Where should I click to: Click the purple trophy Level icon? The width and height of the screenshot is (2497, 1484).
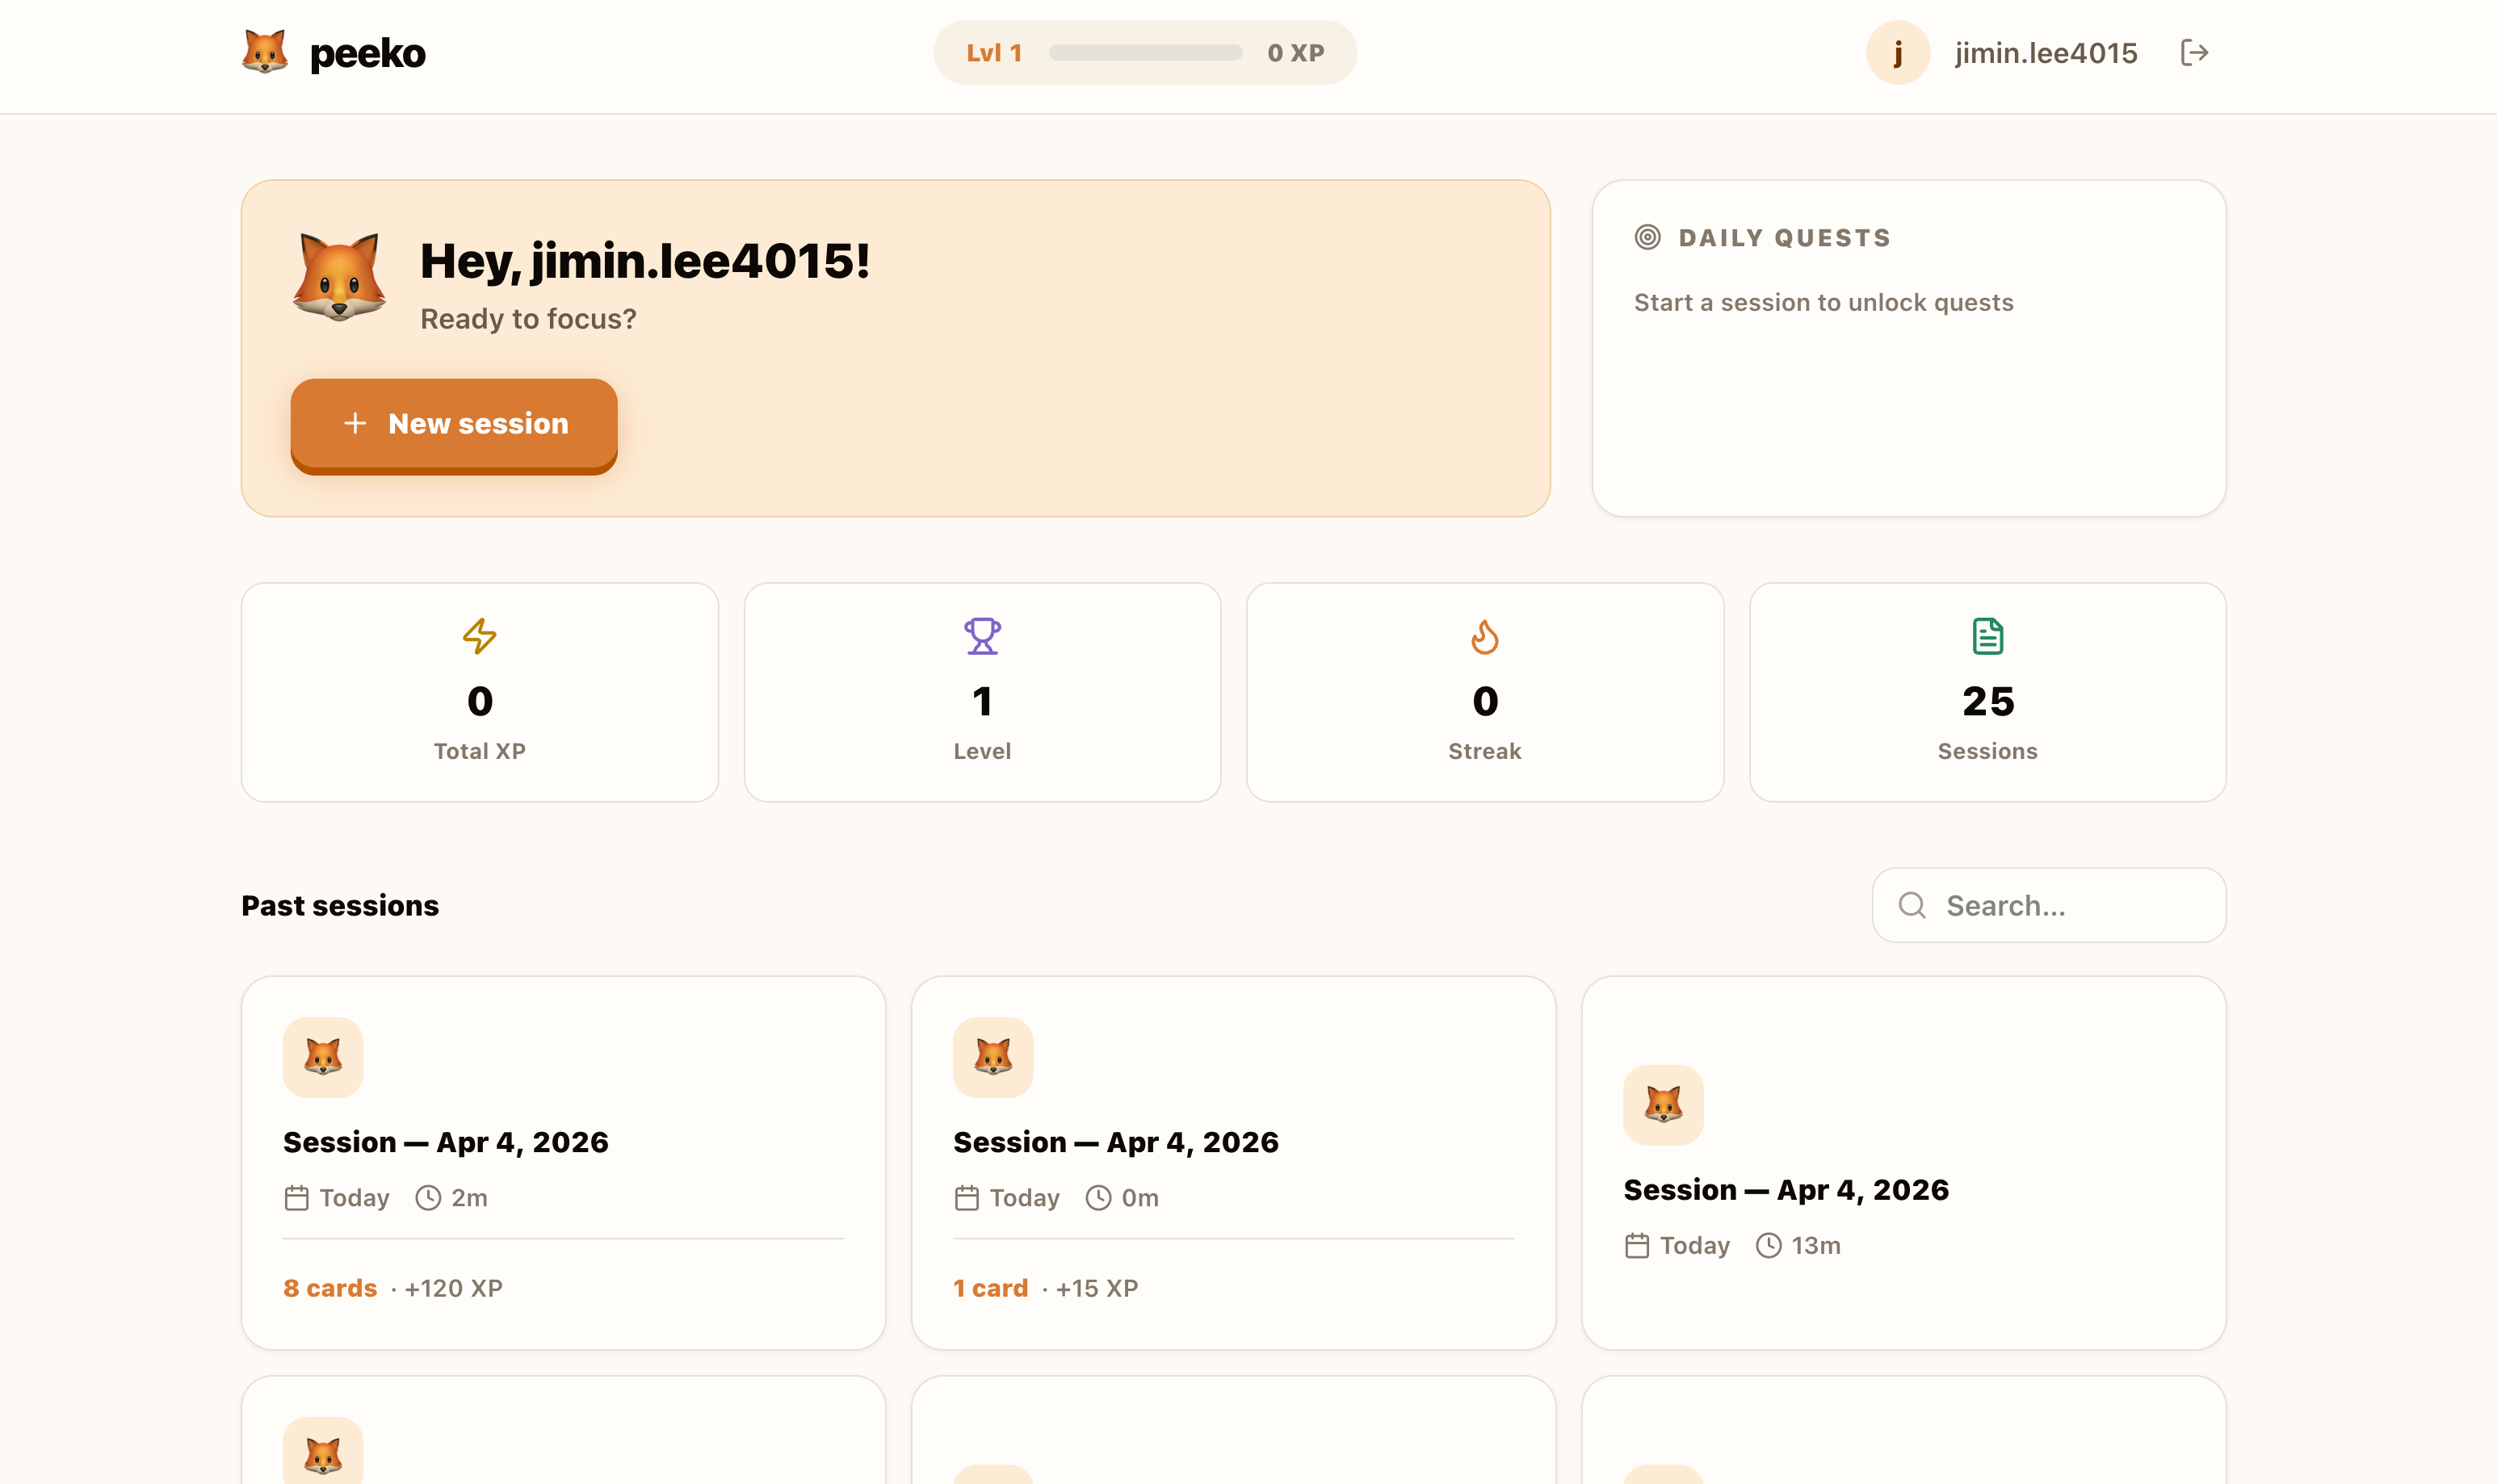point(982,636)
